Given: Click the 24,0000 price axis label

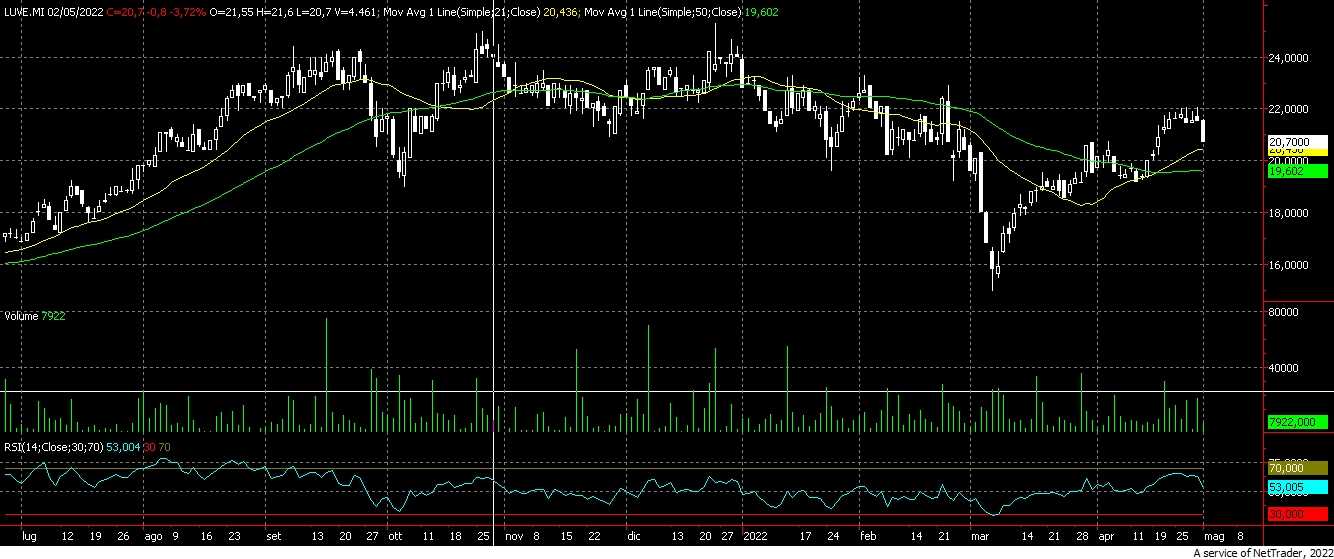Looking at the screenshot, I should tap(1288, 59).
